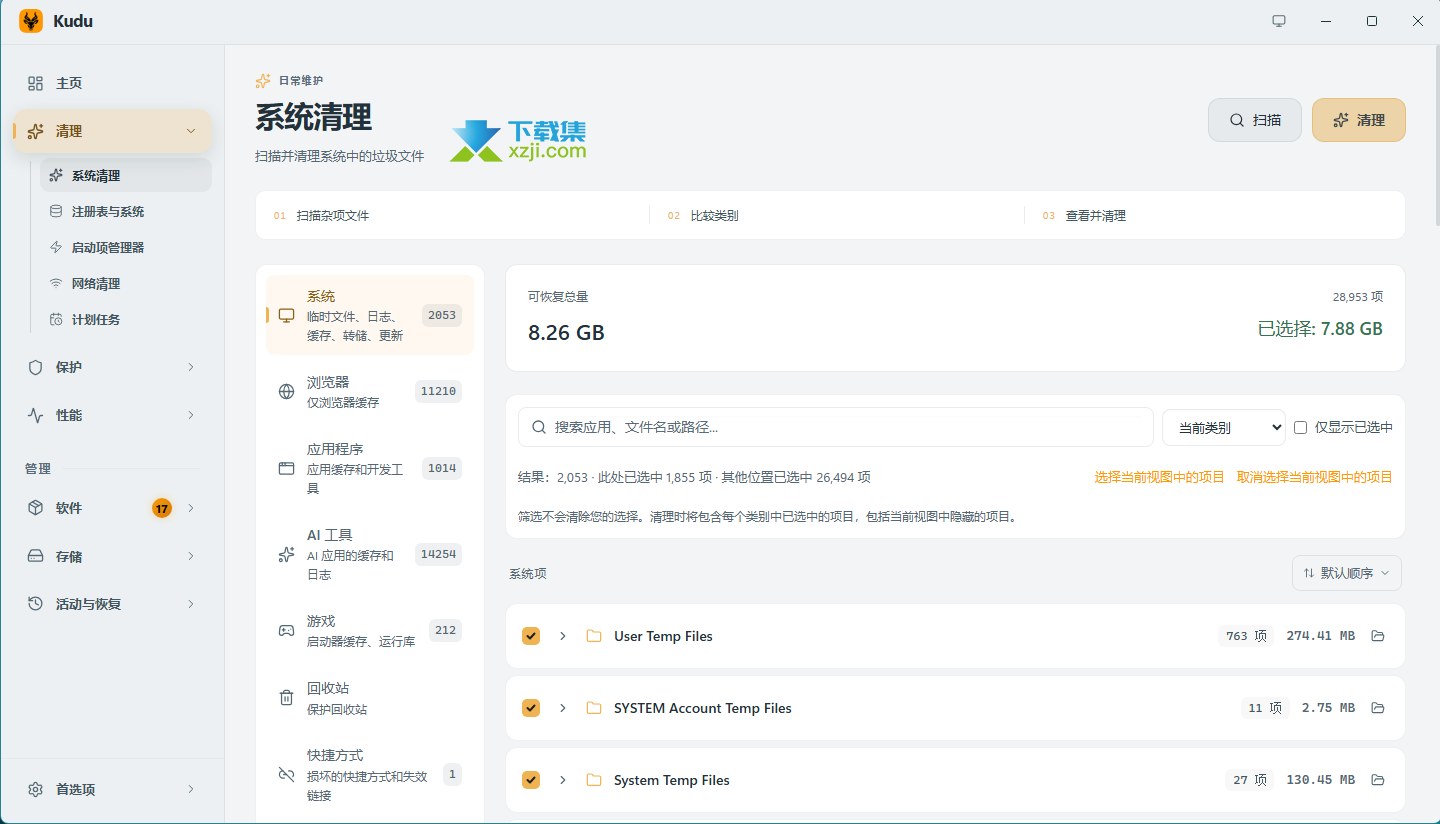This screenshot has height=824, width=1440.
Task: Click the 扫描 button
Action: coord(1255,120)
